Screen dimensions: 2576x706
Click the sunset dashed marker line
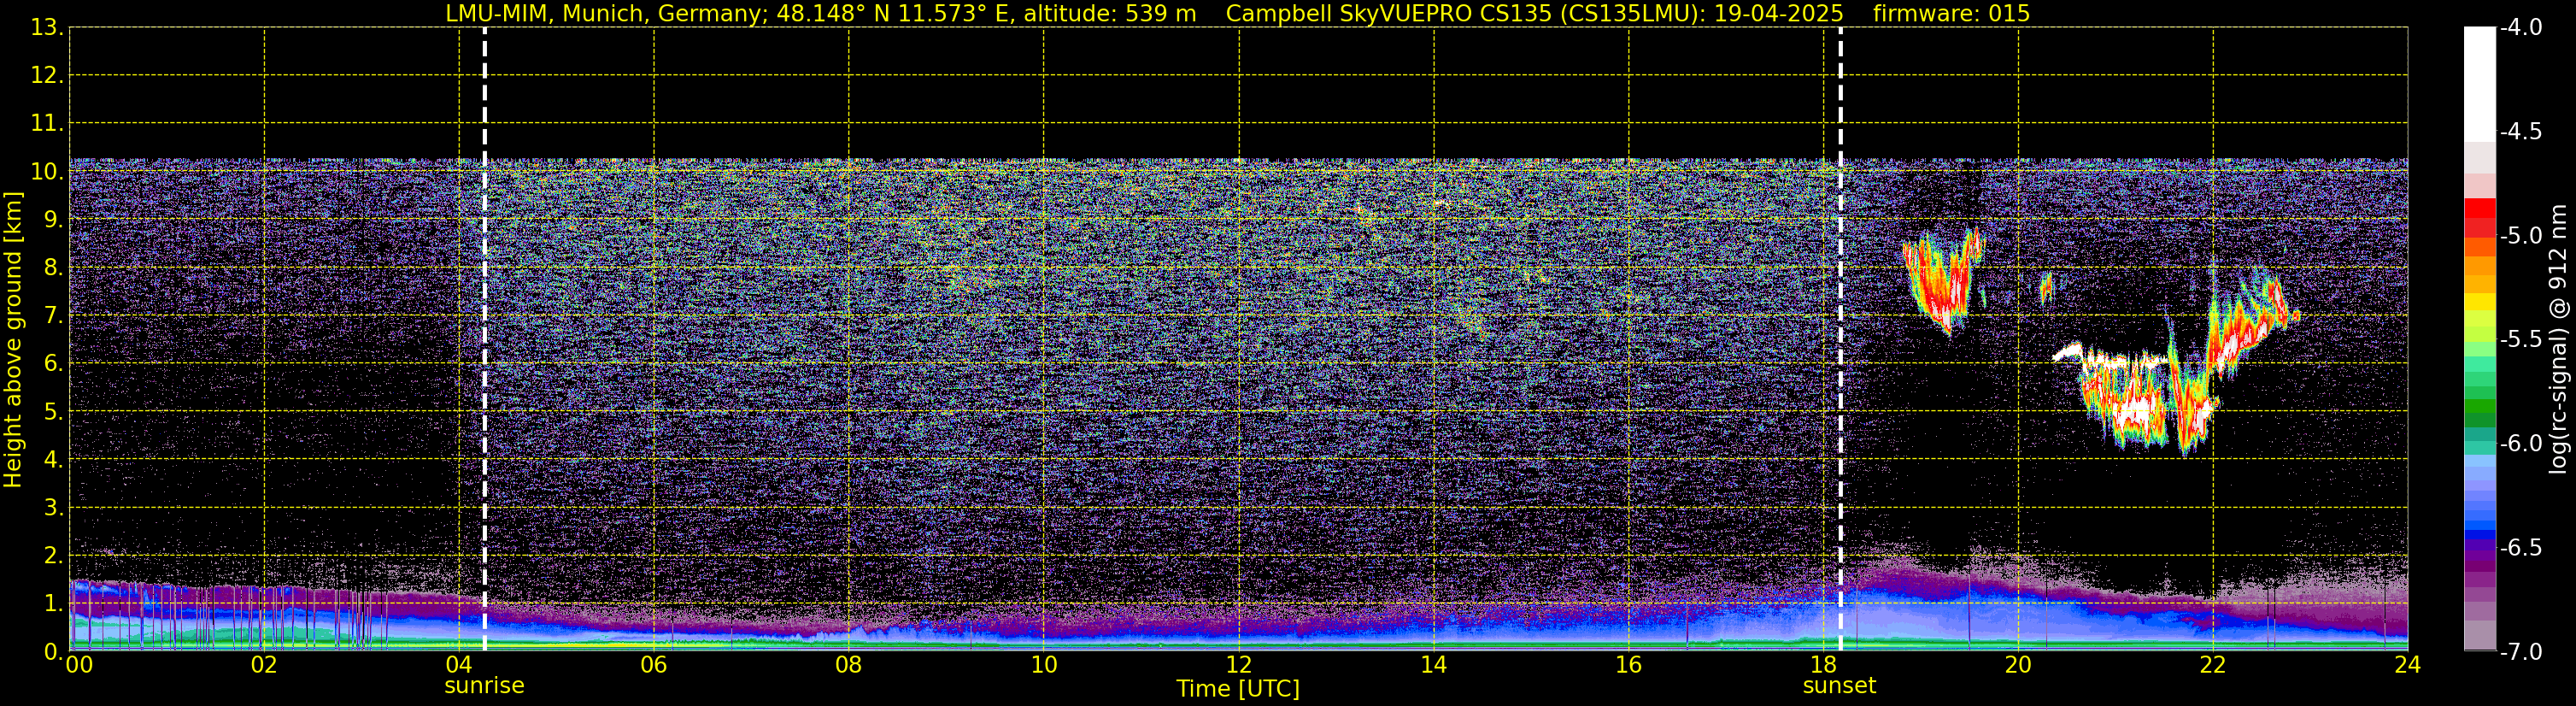coord(1840,339)
